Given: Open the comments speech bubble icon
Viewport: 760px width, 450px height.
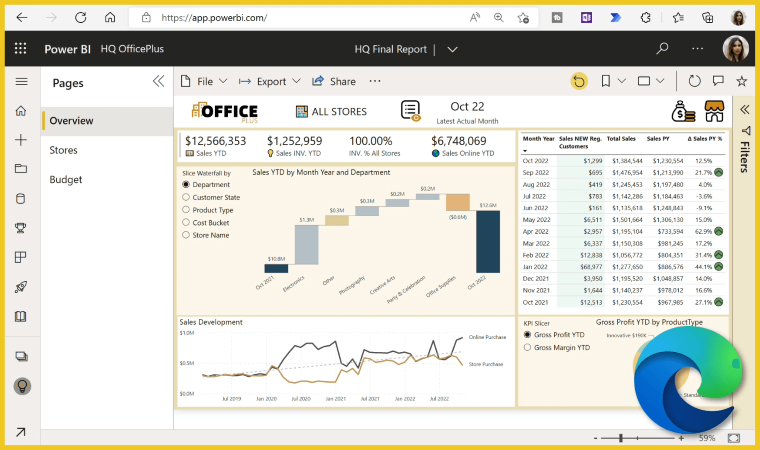Looking at the screenshot, I should [x=718, y=81].
